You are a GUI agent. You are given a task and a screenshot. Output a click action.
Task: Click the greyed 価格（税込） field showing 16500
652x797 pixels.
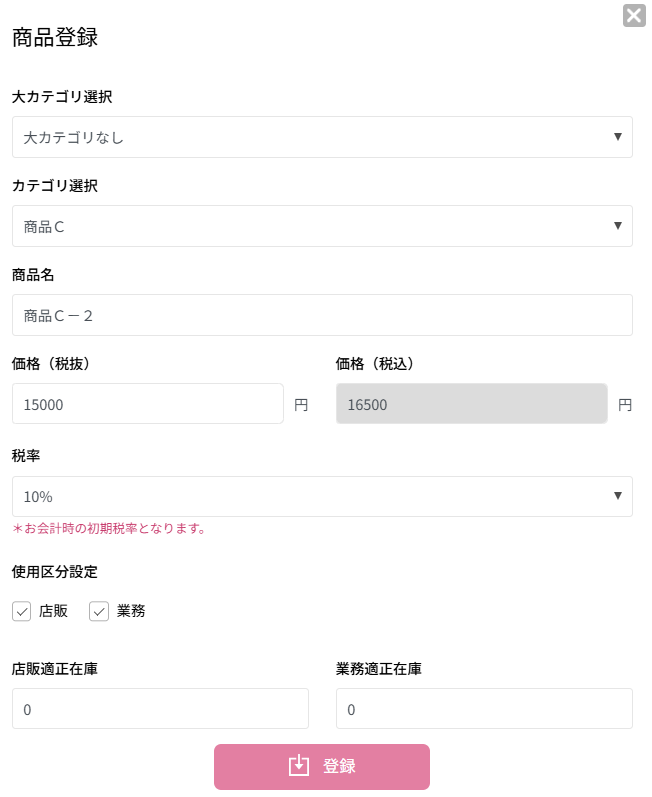(472, 404)
